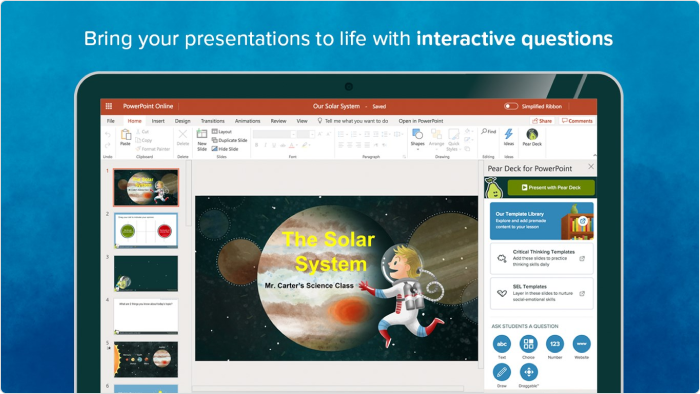Viewport: 700px width, 394px height.
Task: Add a New Slide
Action: pos(202,140)
